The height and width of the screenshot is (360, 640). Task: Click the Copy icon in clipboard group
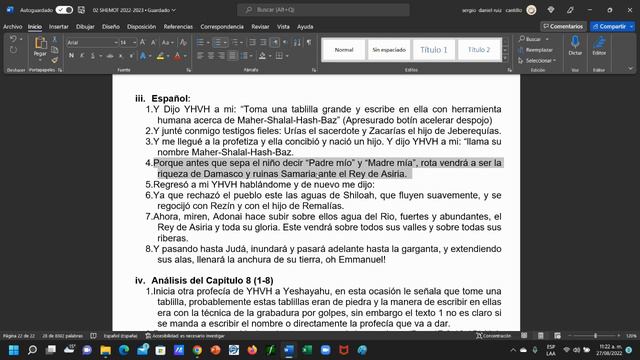54,50
